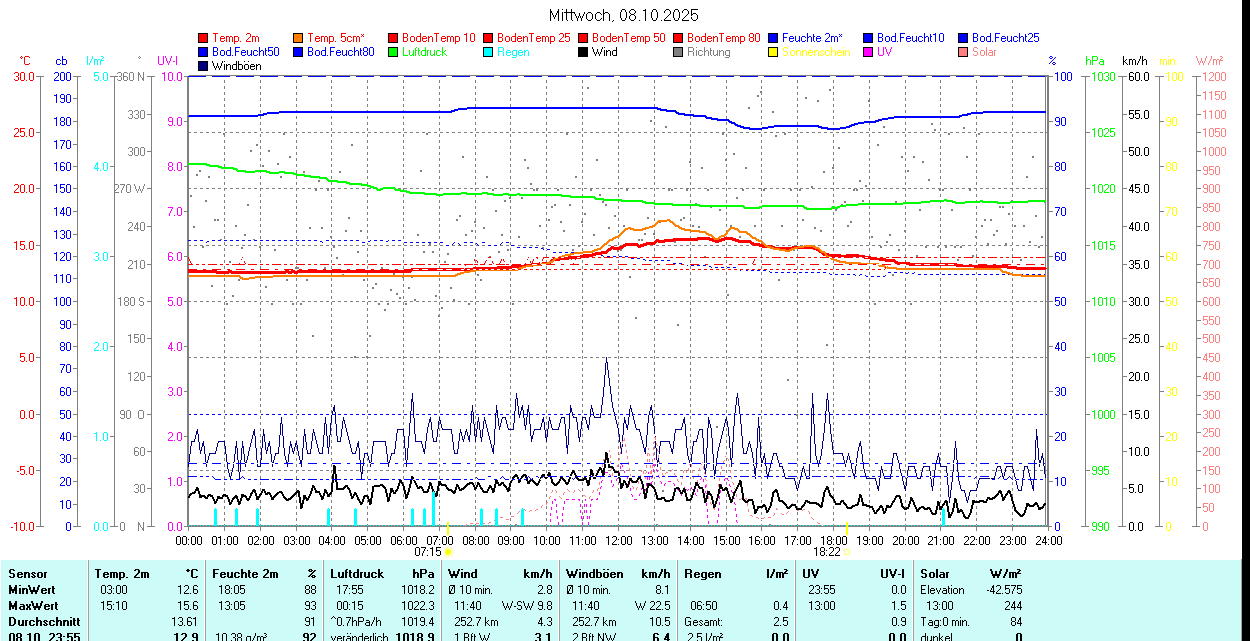Click the red Temp. 2m legend swatch
This screenshot has width=1250, height=641.
(x=204, y=38)
